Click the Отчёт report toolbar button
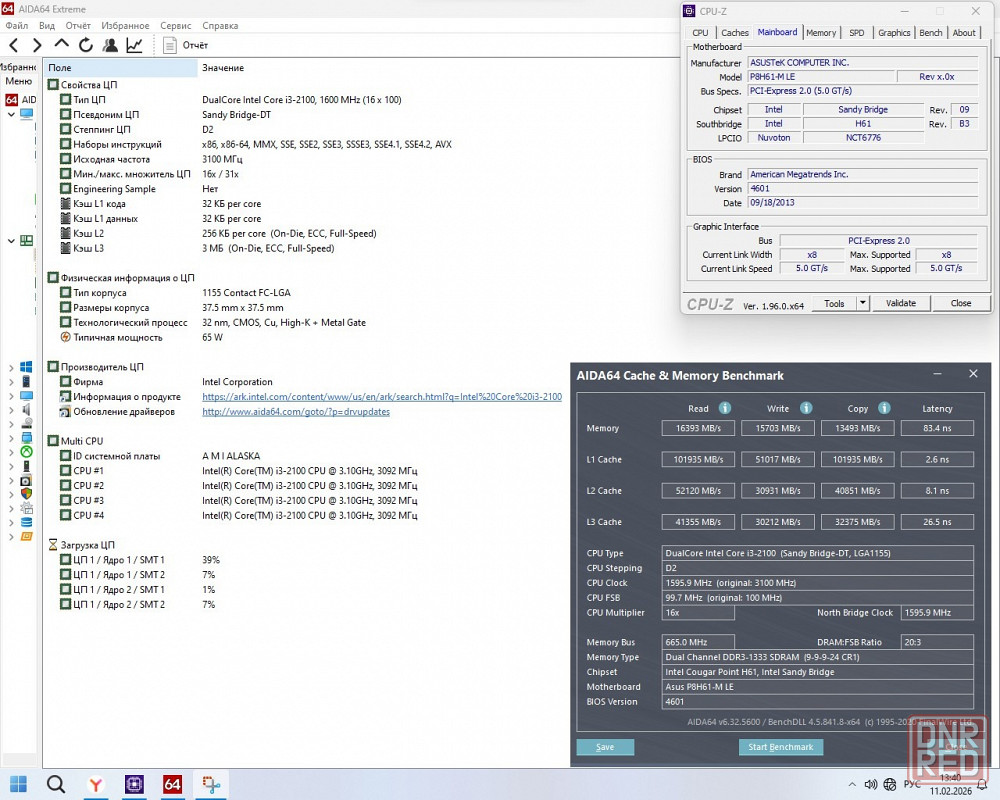Viewport: 1000px width, 800px height. [186, 45]
